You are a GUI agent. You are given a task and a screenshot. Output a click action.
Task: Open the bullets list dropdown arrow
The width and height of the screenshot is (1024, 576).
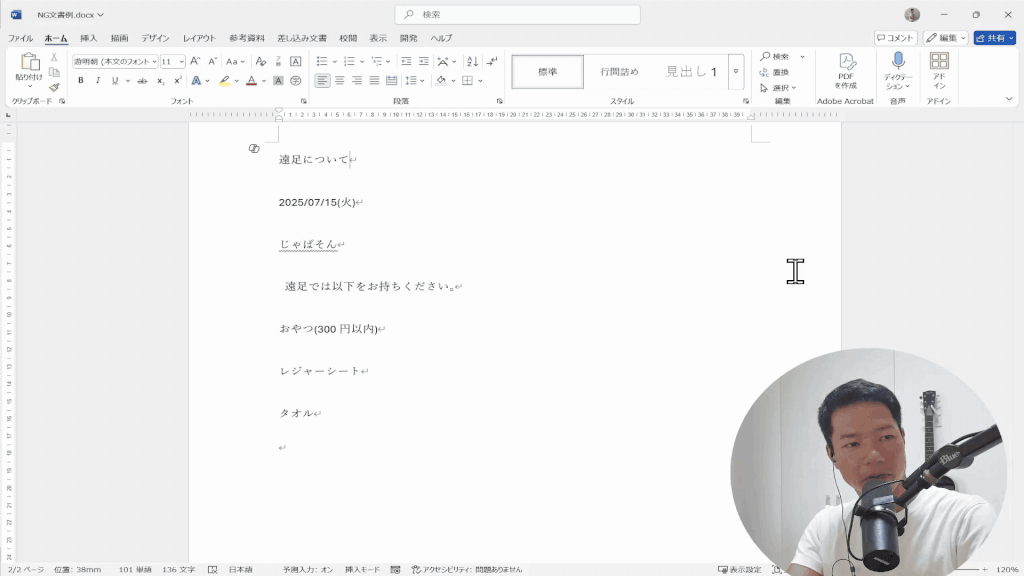334,62
